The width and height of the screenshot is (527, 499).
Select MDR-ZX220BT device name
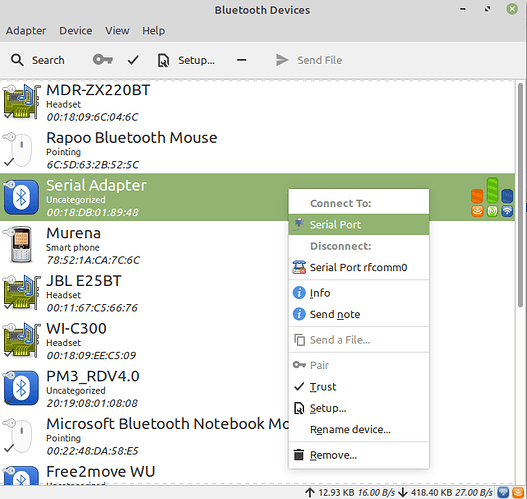[98, 90]
